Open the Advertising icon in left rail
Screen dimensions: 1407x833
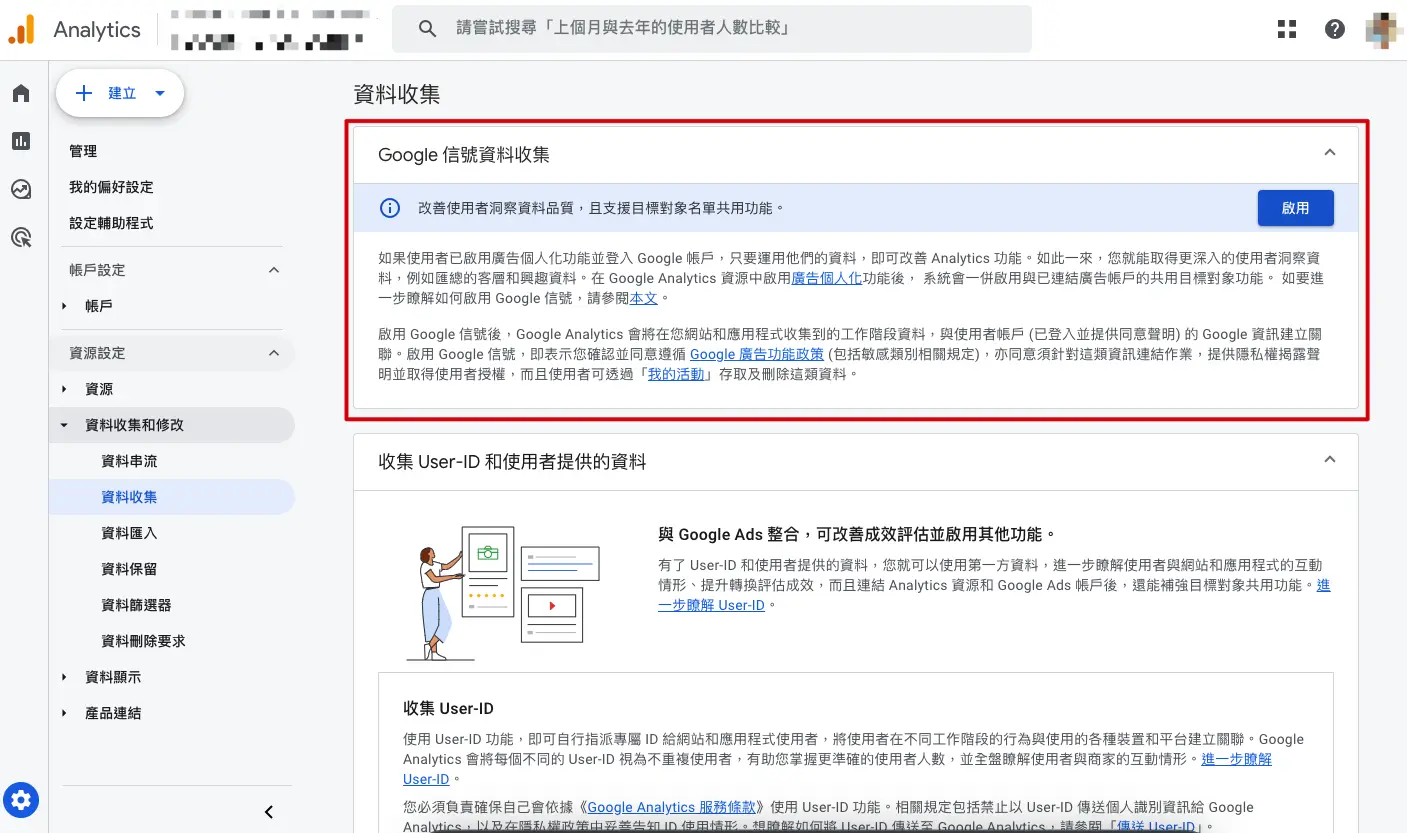click(21, 237)
